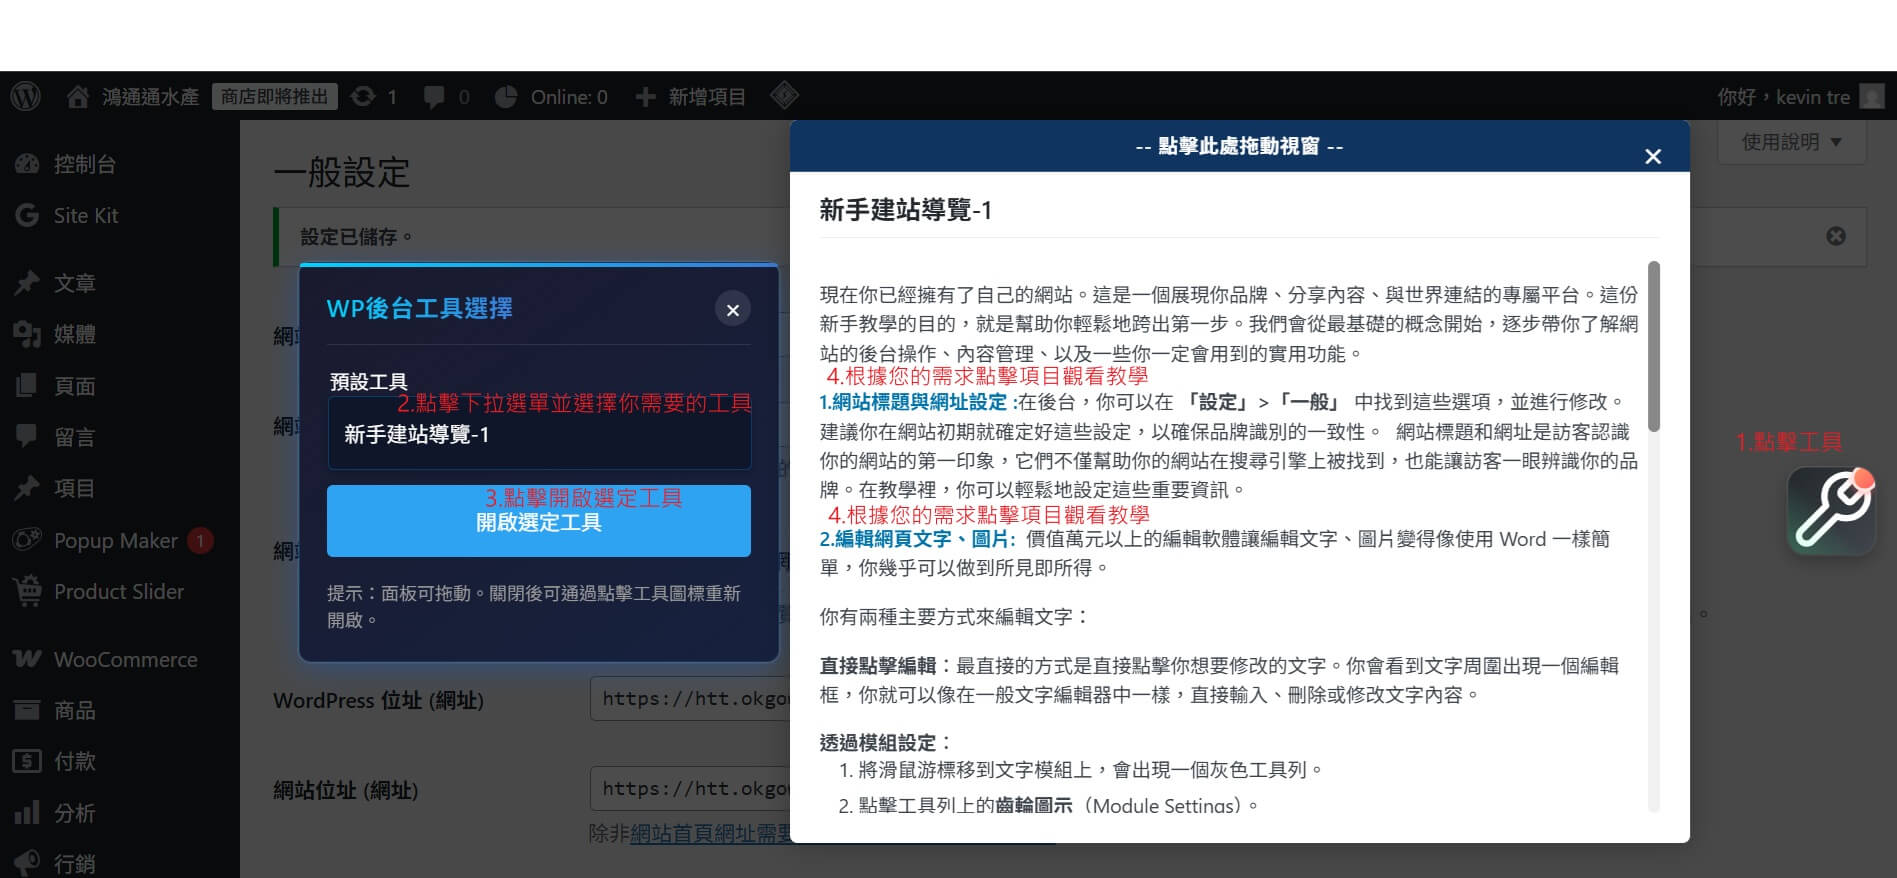
Task: Open the 預設工具 dropdown menu
Action: tap(539, 434)
